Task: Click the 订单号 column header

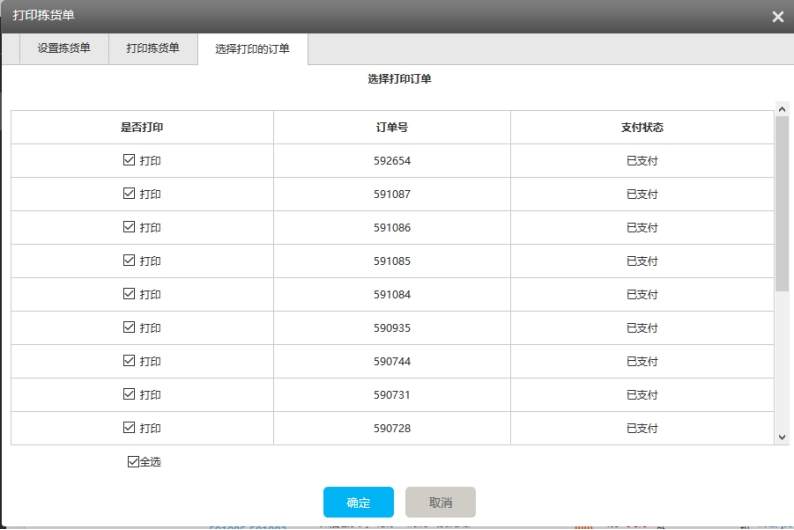Action: (x=392, y=128)
